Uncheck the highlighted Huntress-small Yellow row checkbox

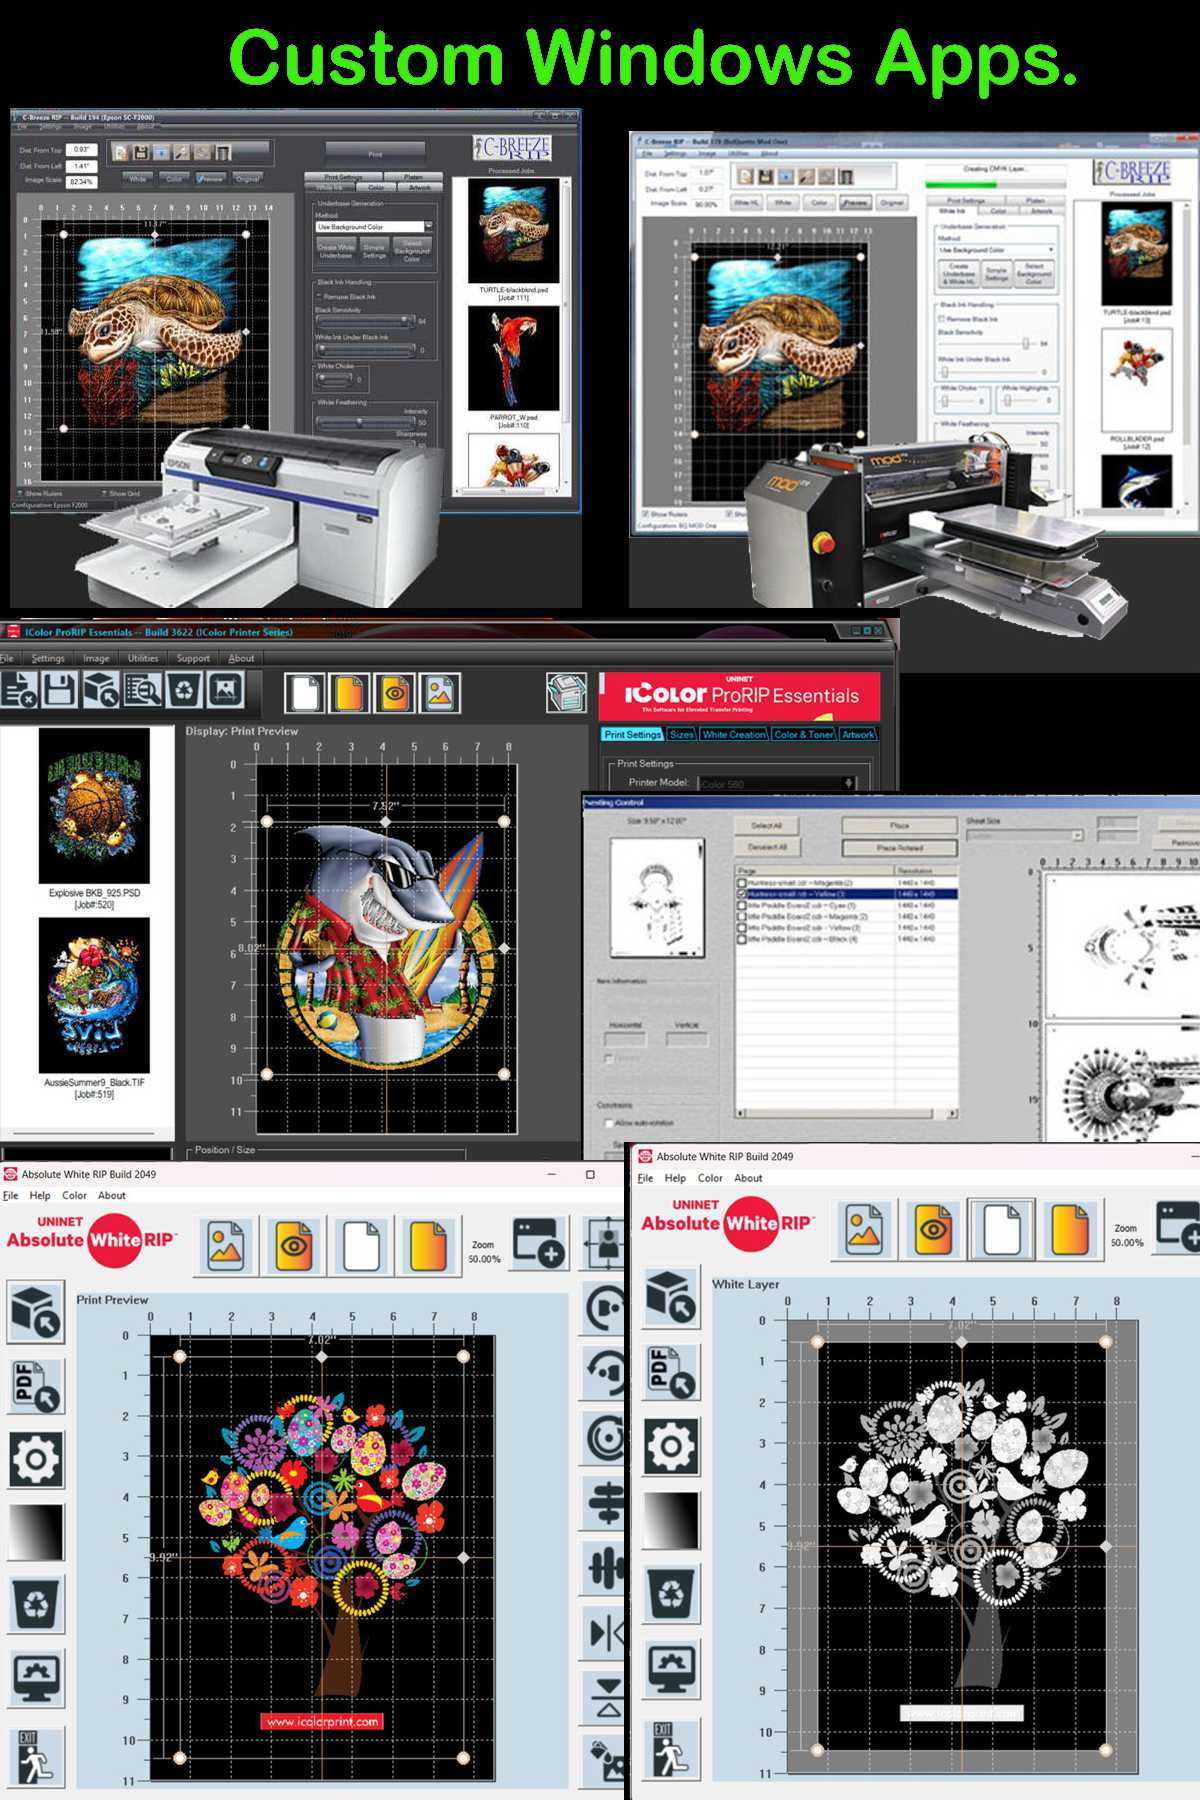click(x=742, y=894)
